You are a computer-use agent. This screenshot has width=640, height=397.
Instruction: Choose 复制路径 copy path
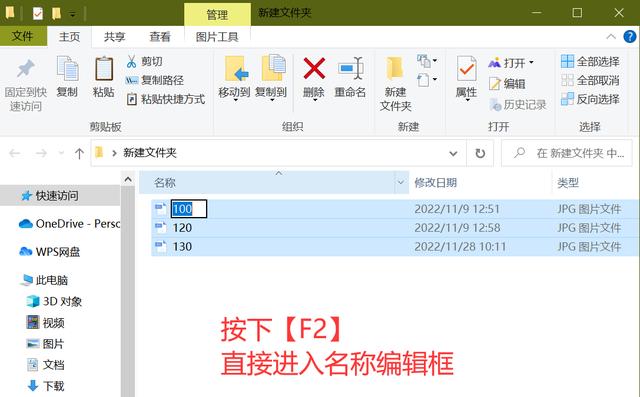point(155,80)
